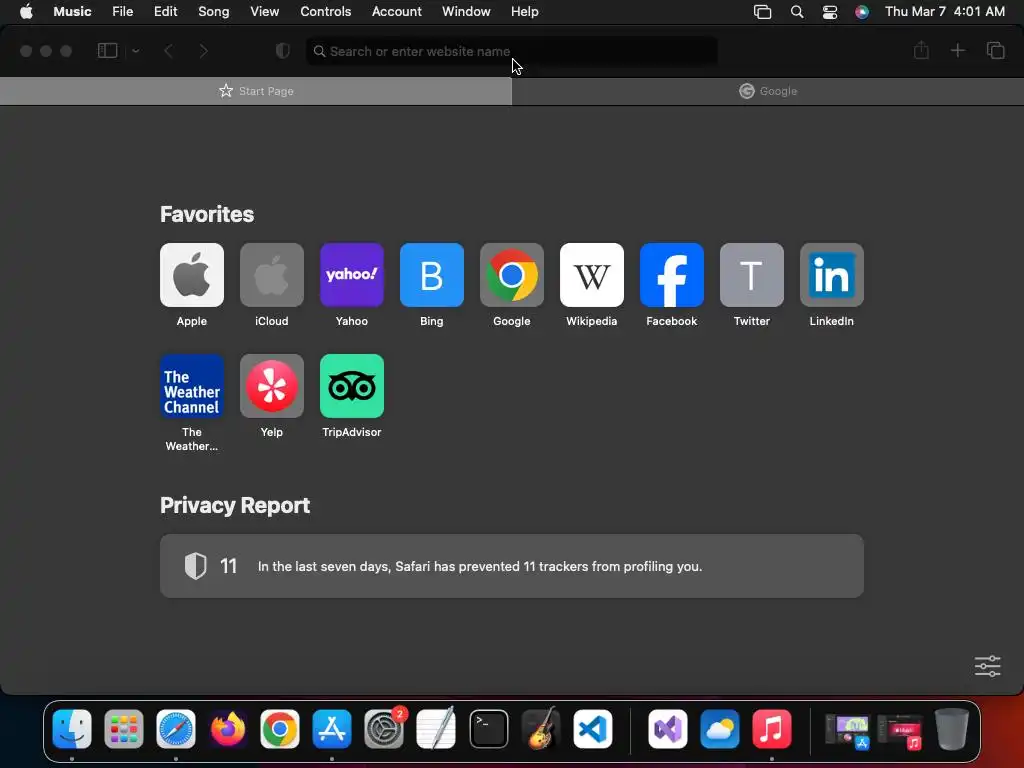Open the Song menu
1024x768 pixels.
[x=214, y=11]
